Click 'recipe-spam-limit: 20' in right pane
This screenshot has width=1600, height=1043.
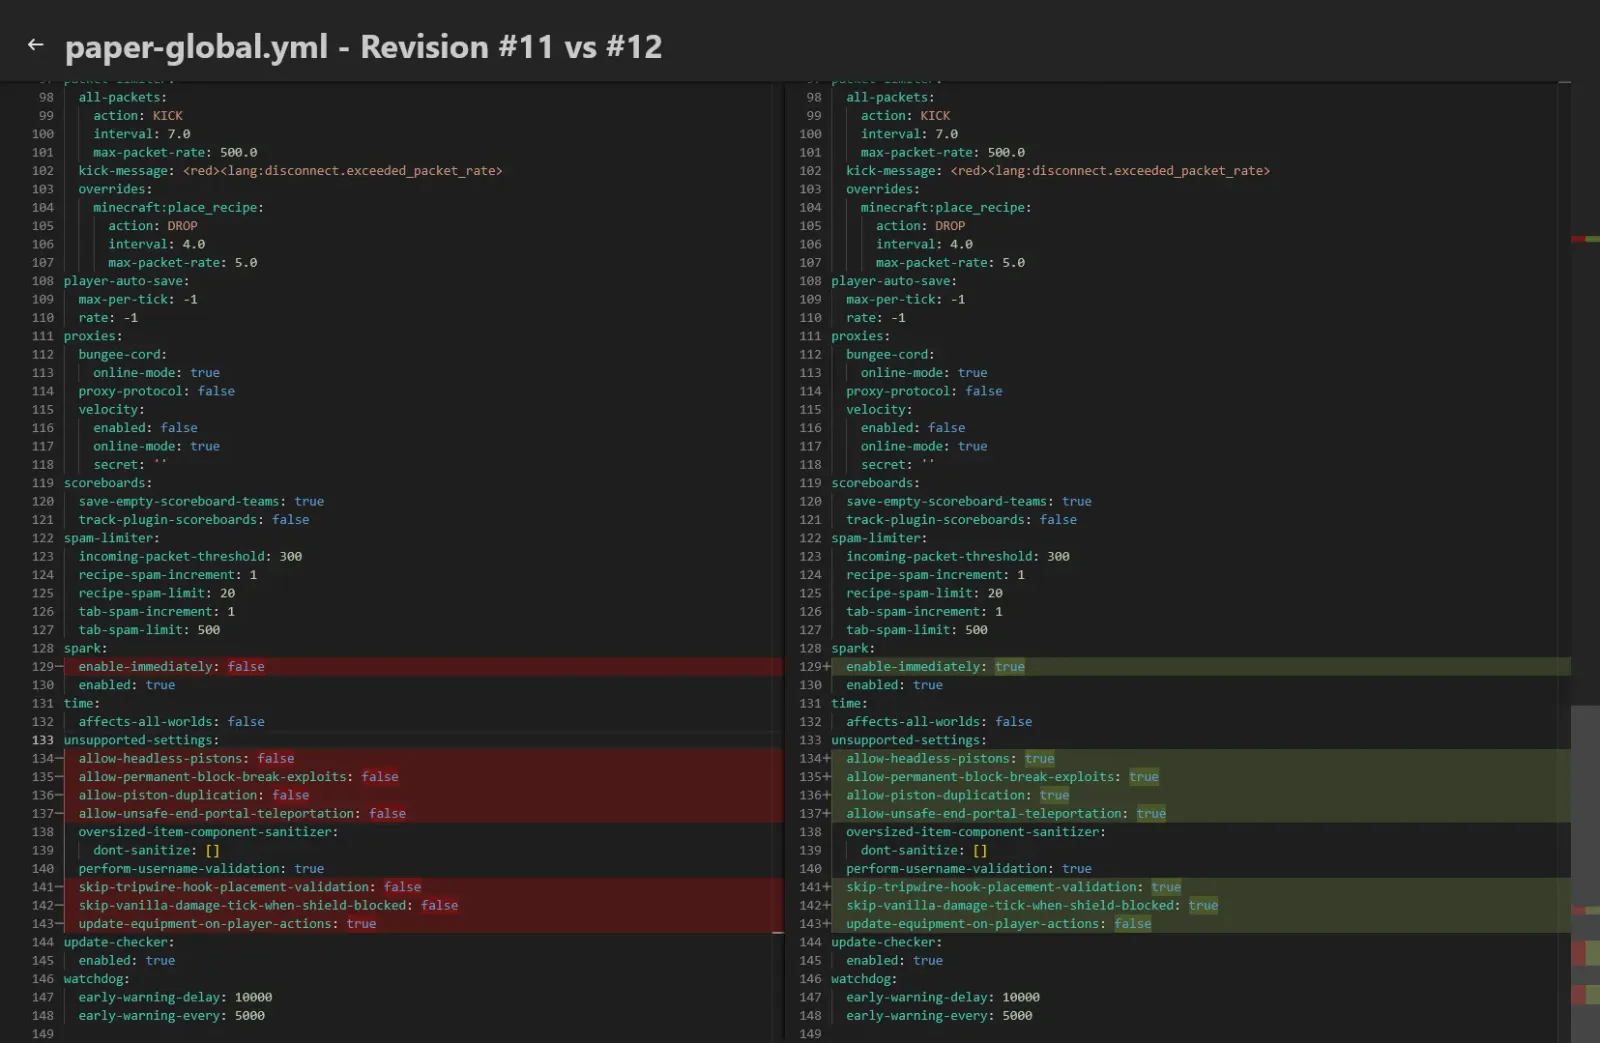(924, 594)
